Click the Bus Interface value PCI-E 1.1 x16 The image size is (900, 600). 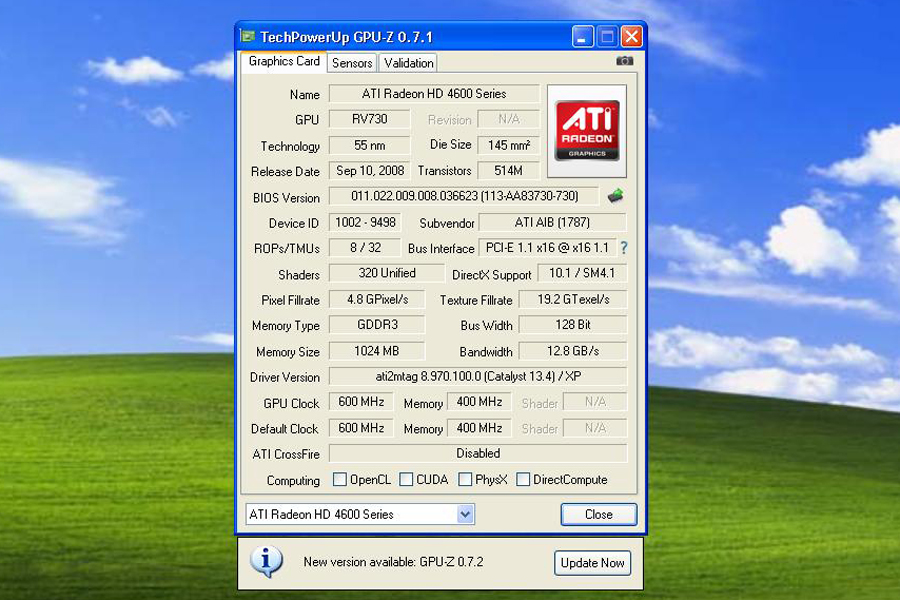point(547,247)
